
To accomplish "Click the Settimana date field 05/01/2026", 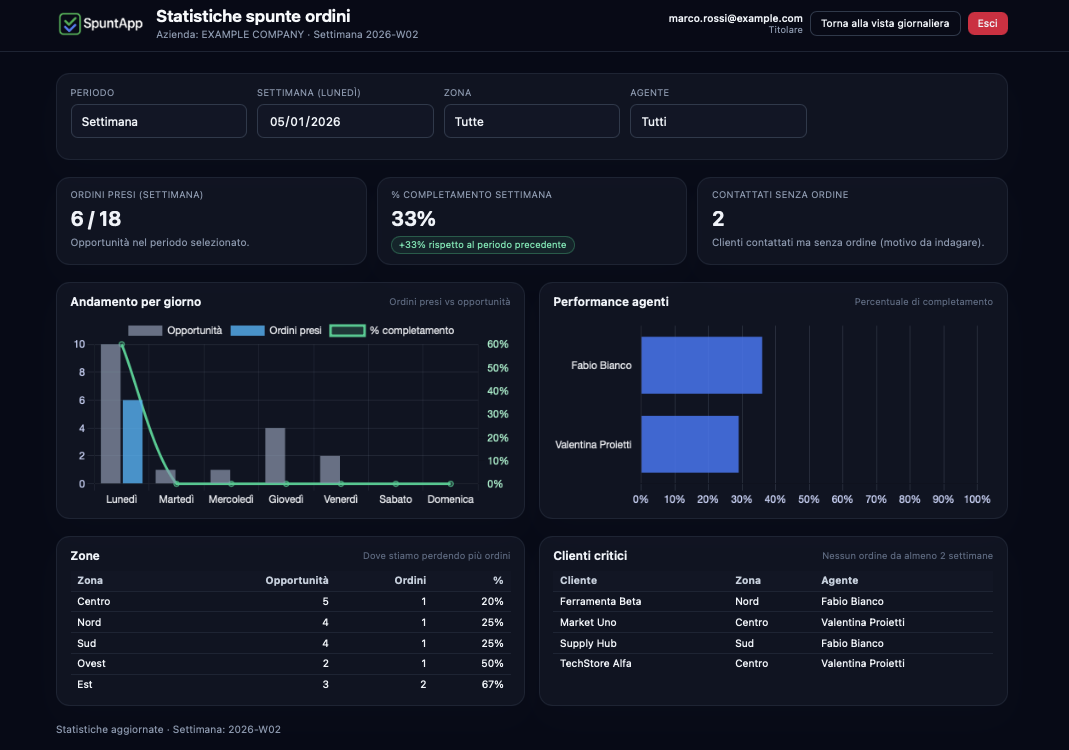I will click(x=345, y=121).
